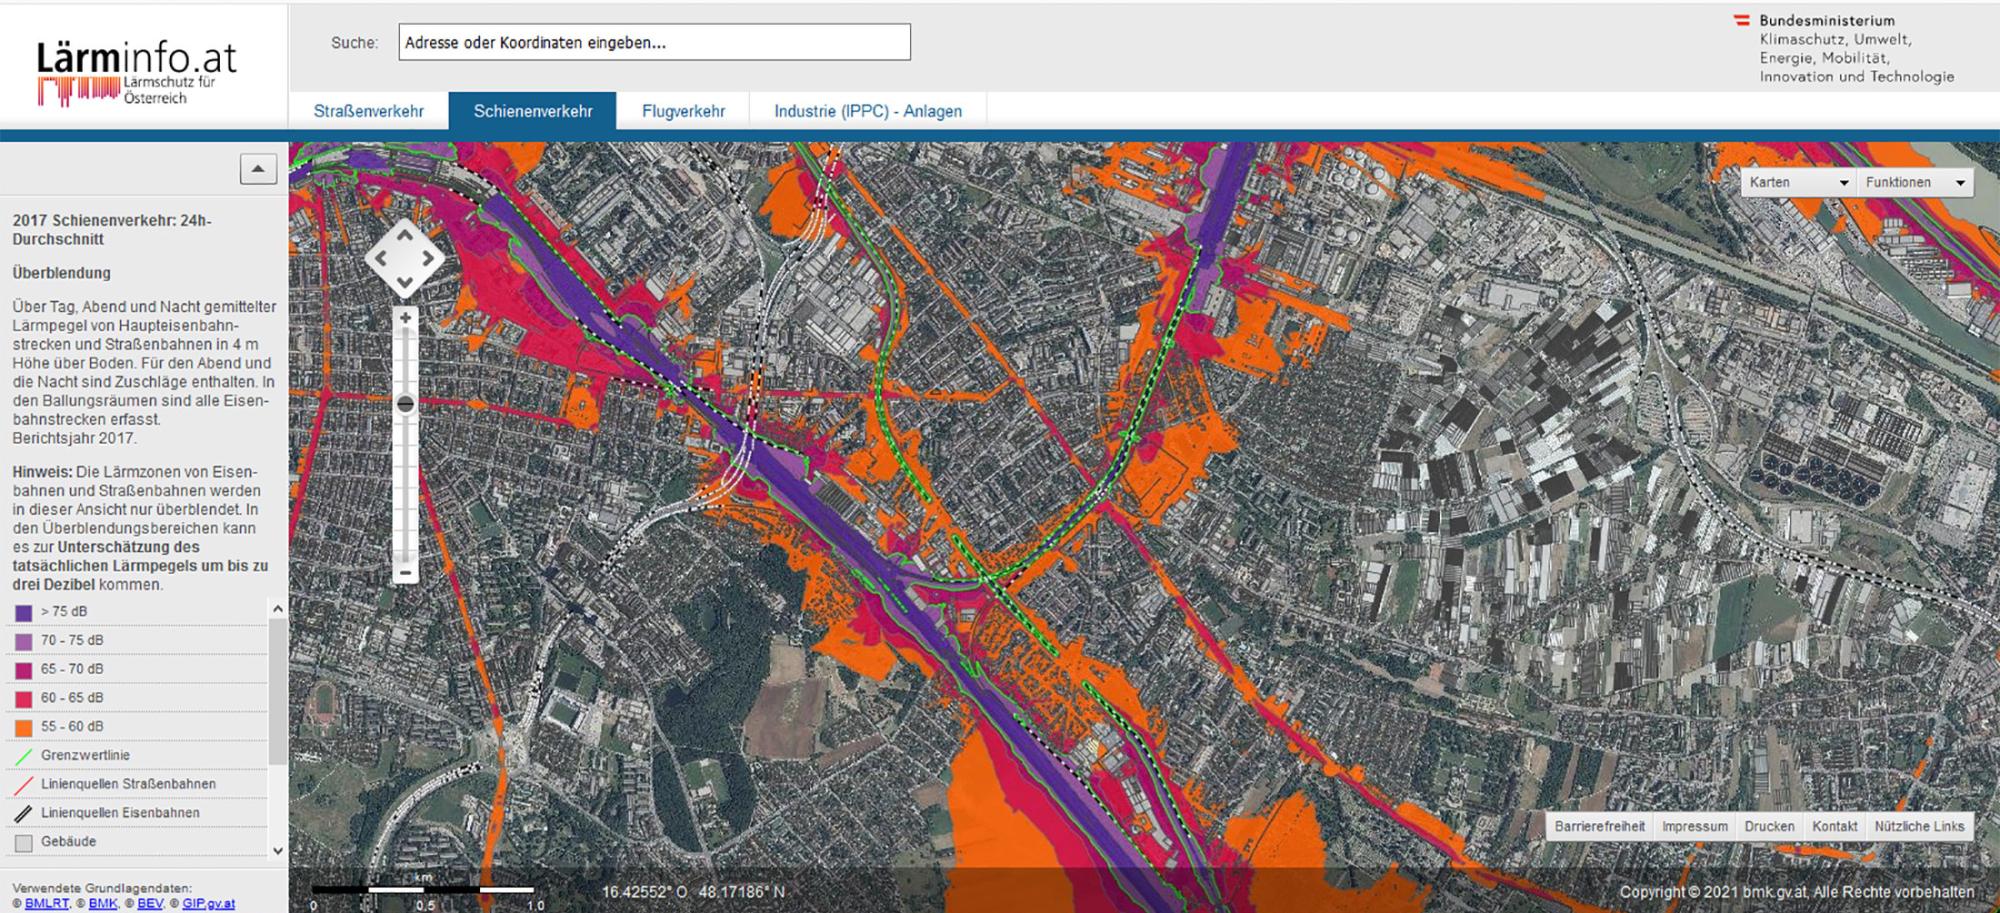Zoom out with the minus button
This screenshot has height=913, width=2000.
405,573
